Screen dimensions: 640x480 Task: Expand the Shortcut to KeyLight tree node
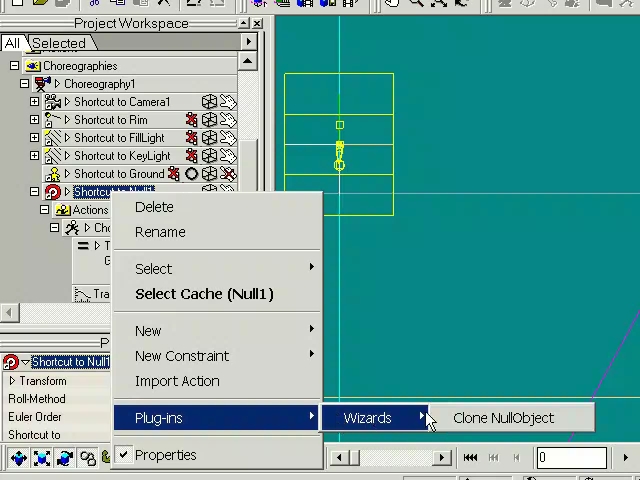coord(35,156)
